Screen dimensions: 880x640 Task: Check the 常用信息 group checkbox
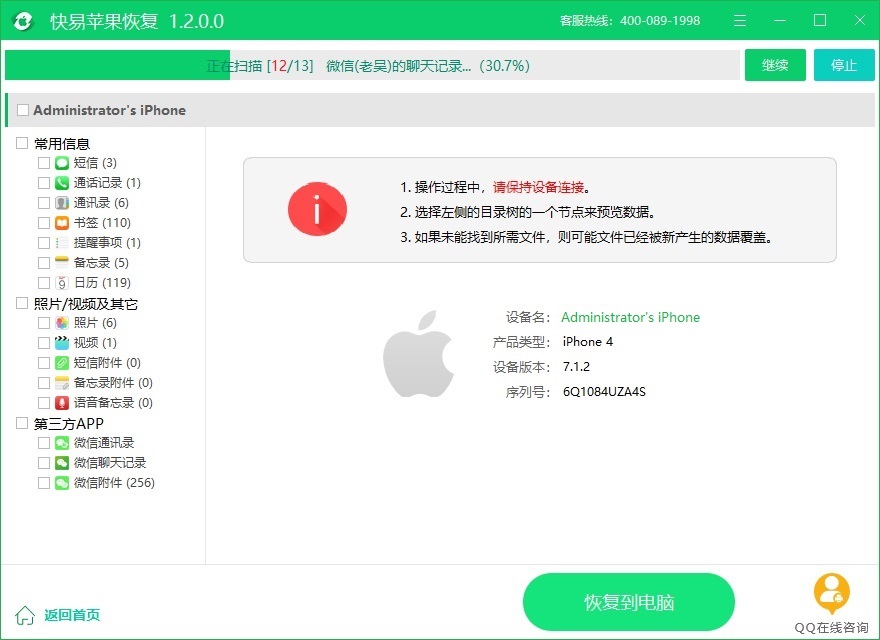(22, 143)
